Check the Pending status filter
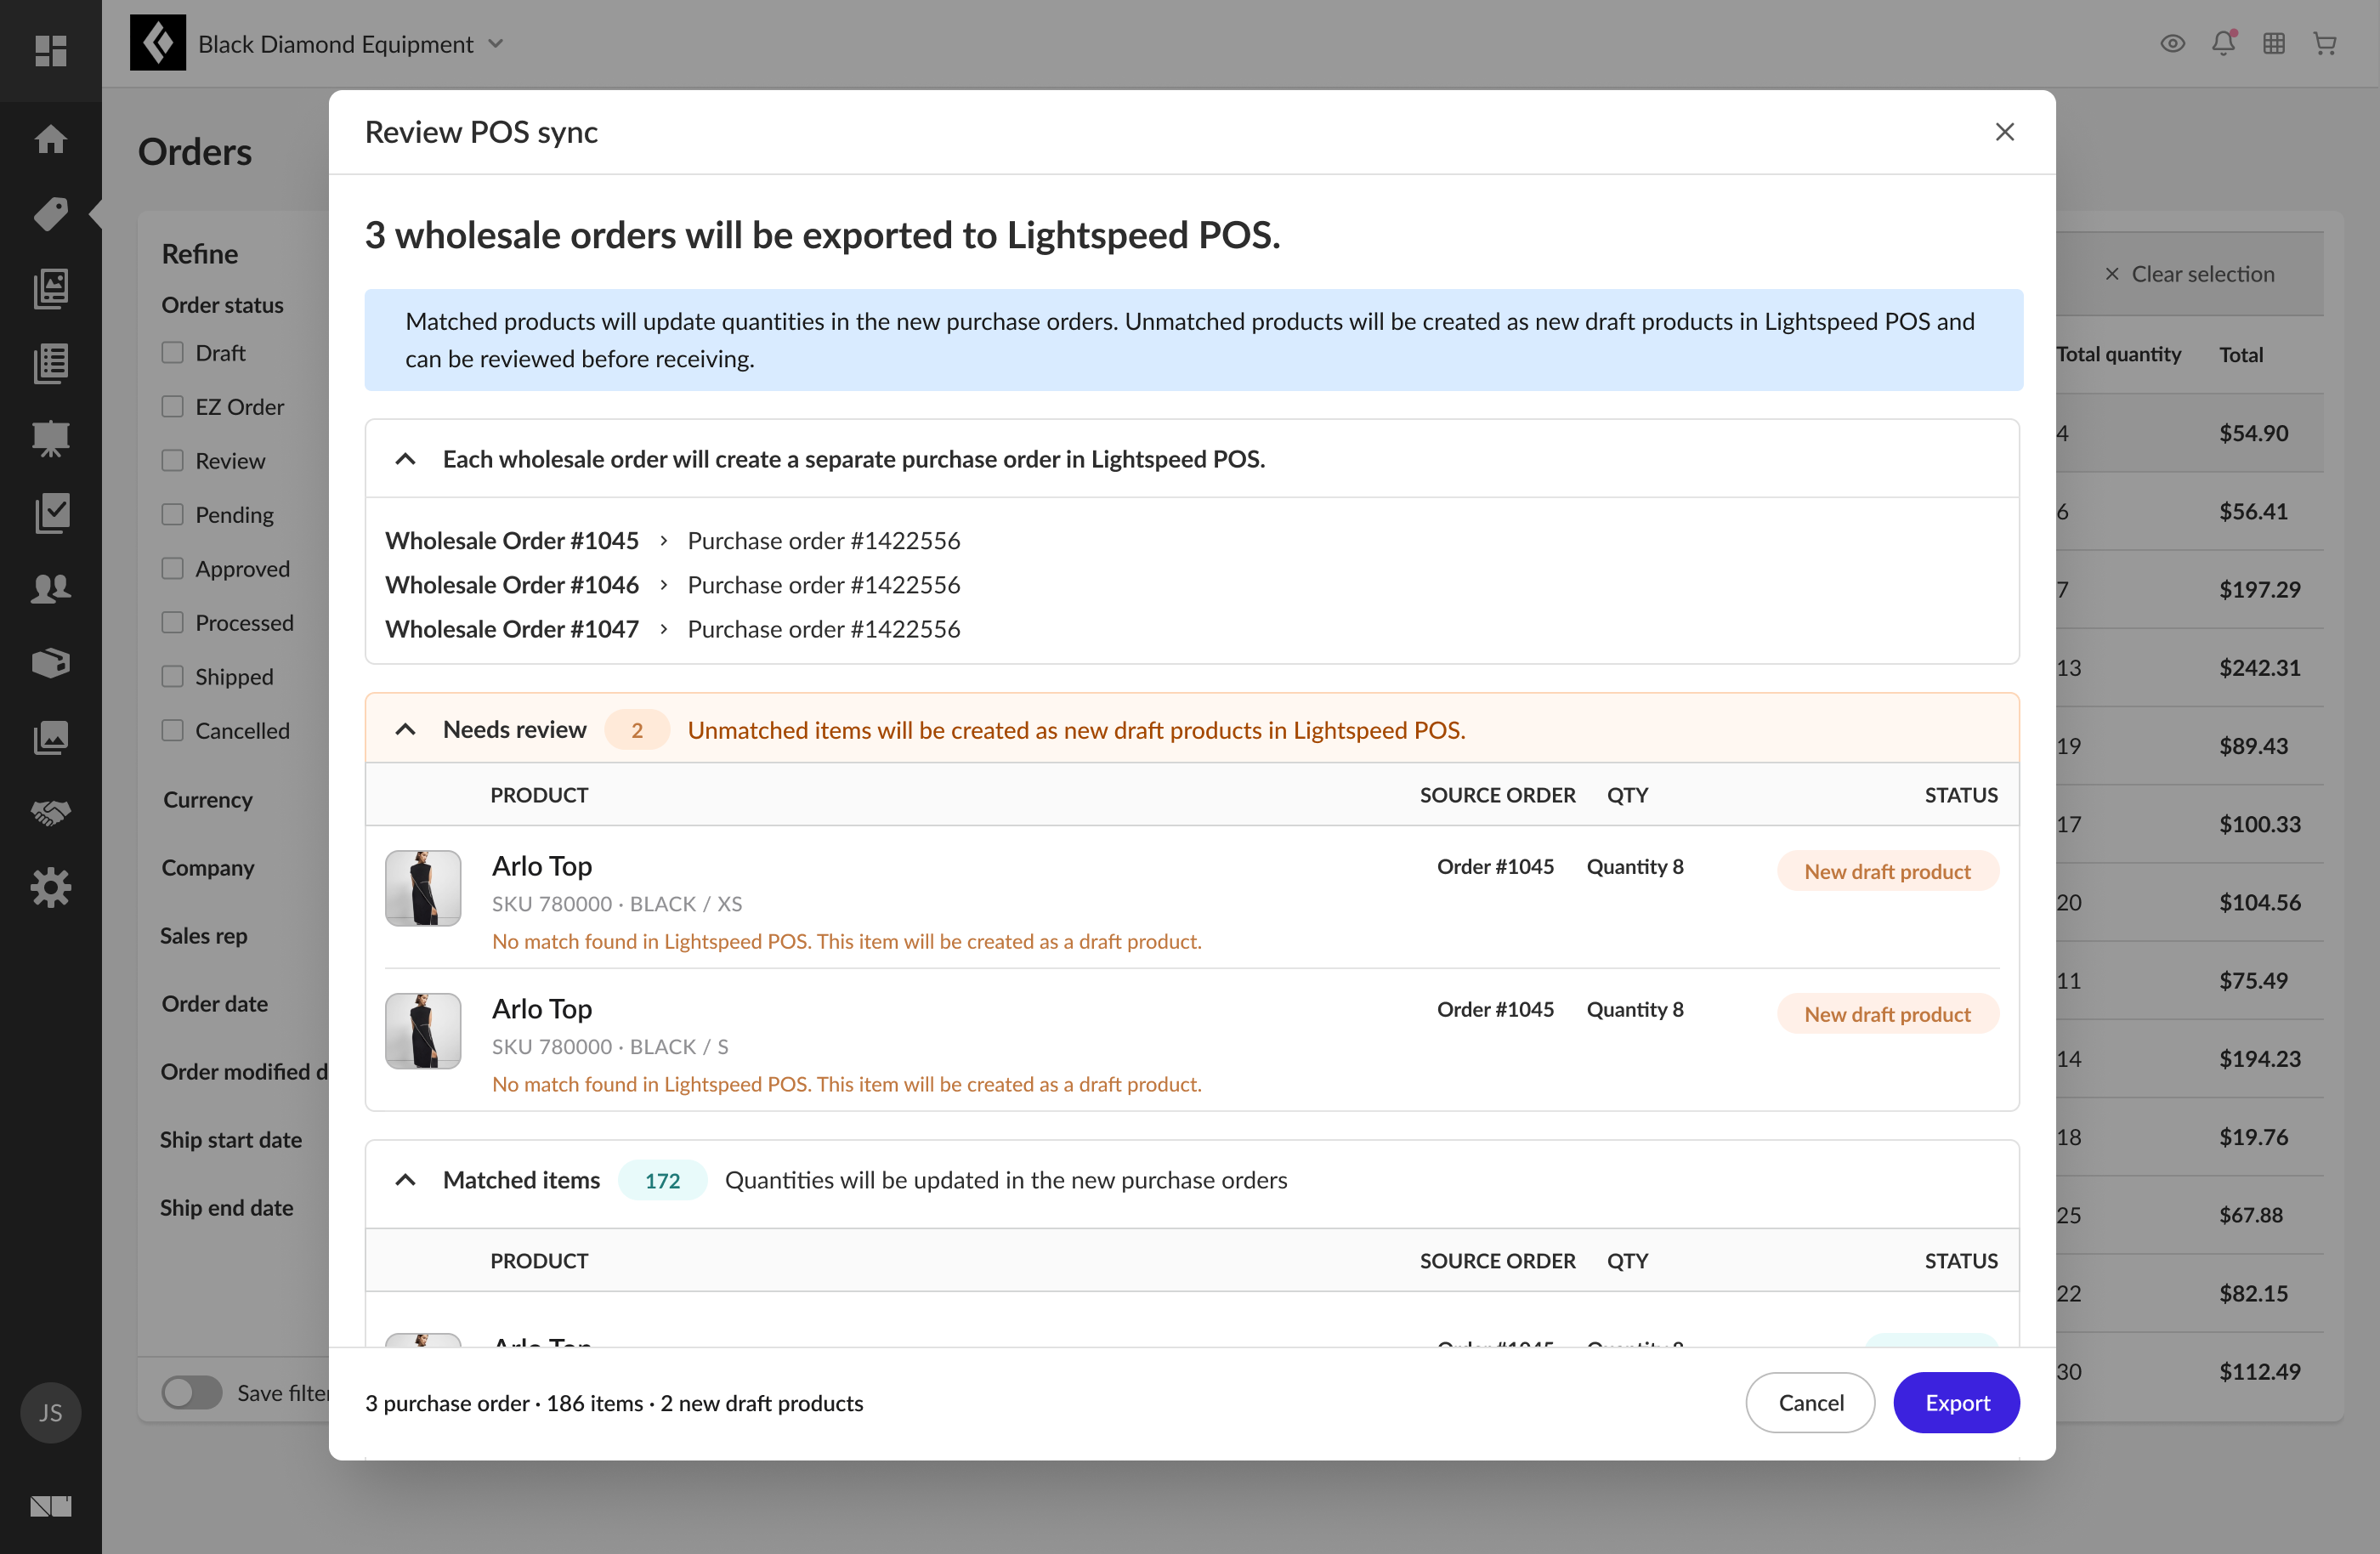The height and width of the screenshot is (1554, 2380). pyautogui.click(x=172, y=514)
